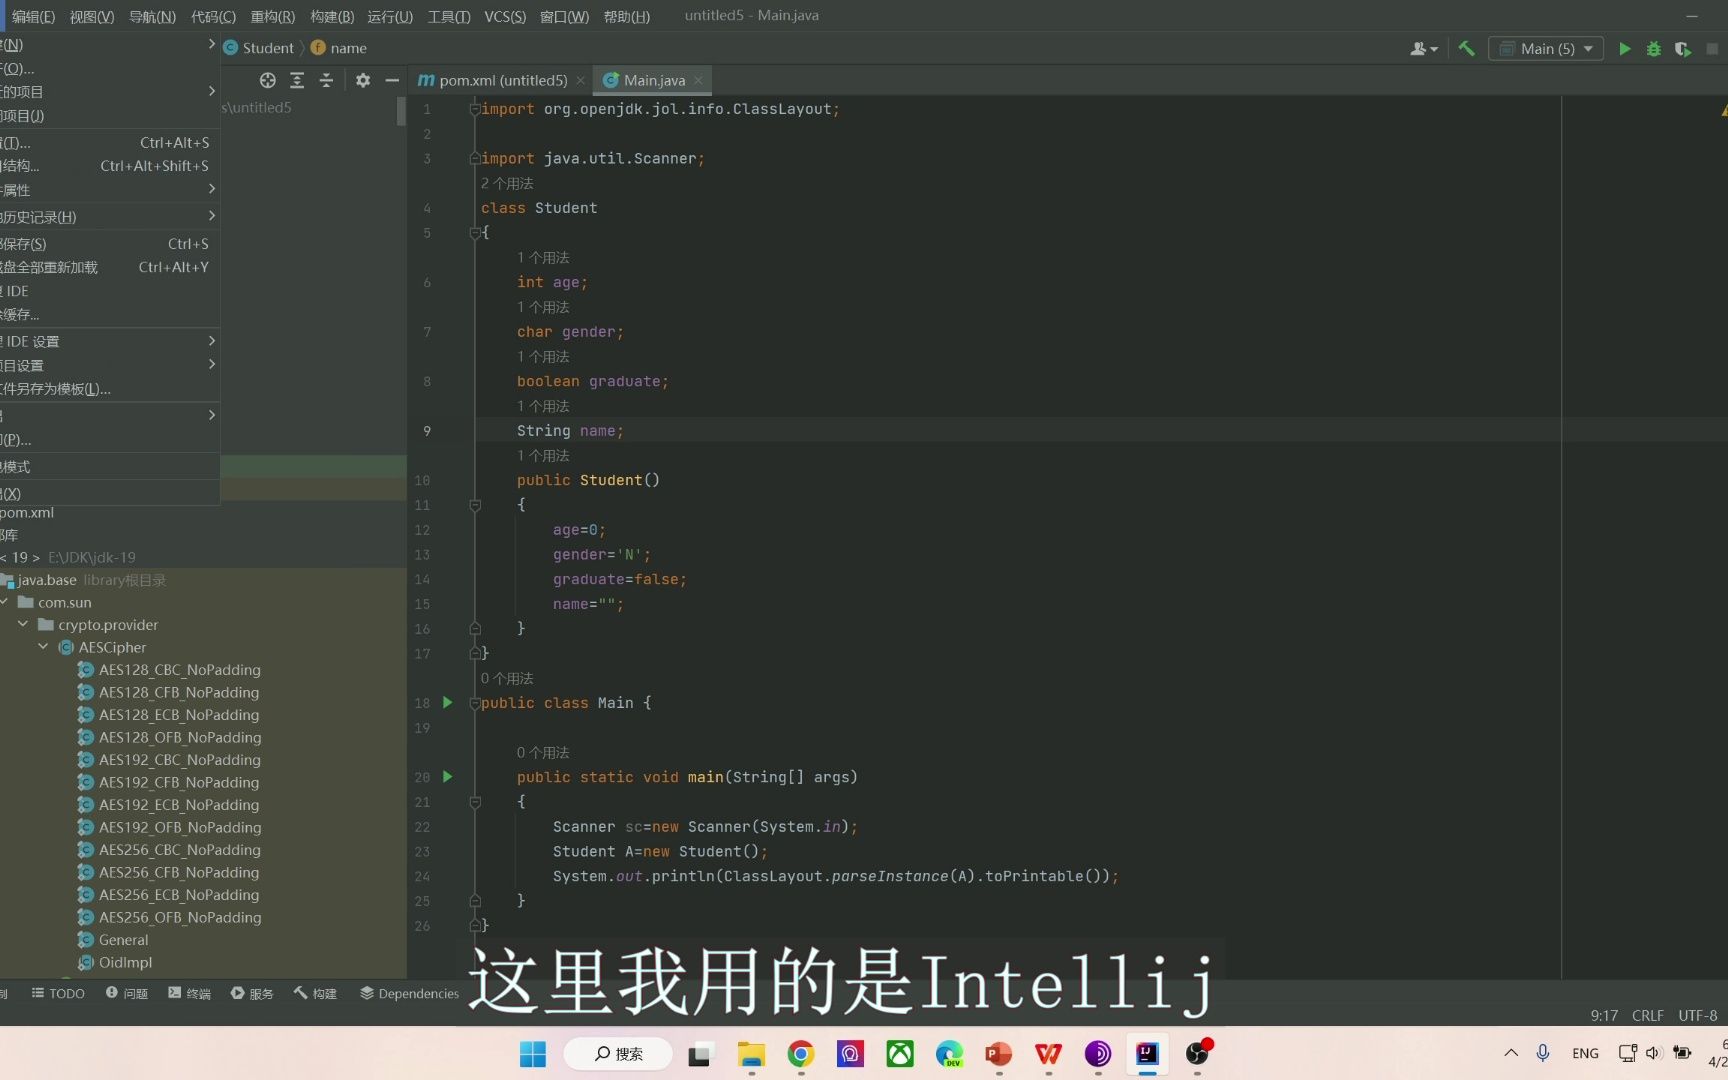This screenshot has width=1728, height=1080.
Task: Locate current file with the crosshair icon
Action: tap(267, 80)
